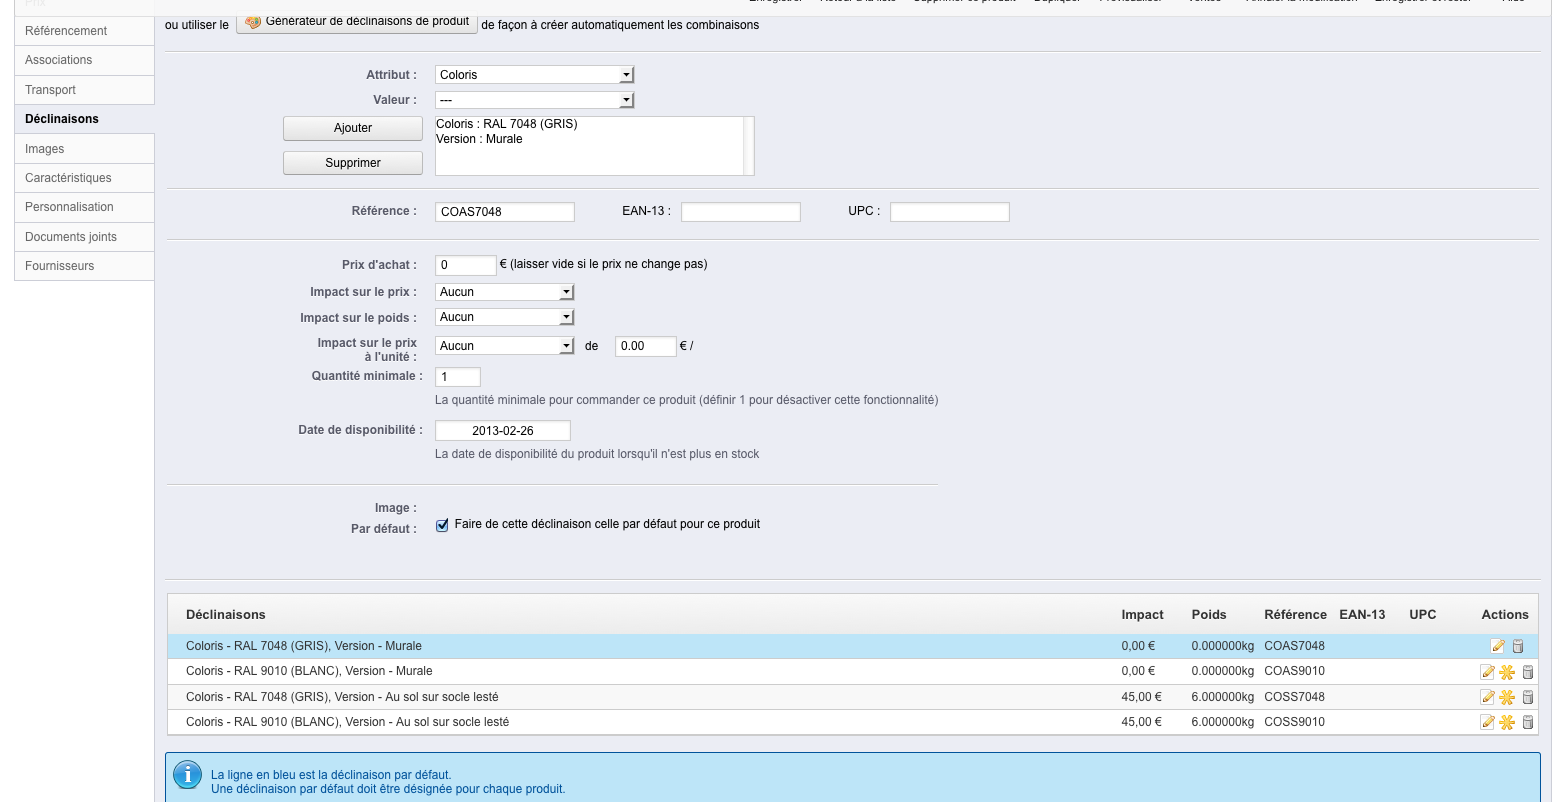This screenshot has width=1563, height=802.
Task: Open the Associations tab
Action: (x=84, y=60)
